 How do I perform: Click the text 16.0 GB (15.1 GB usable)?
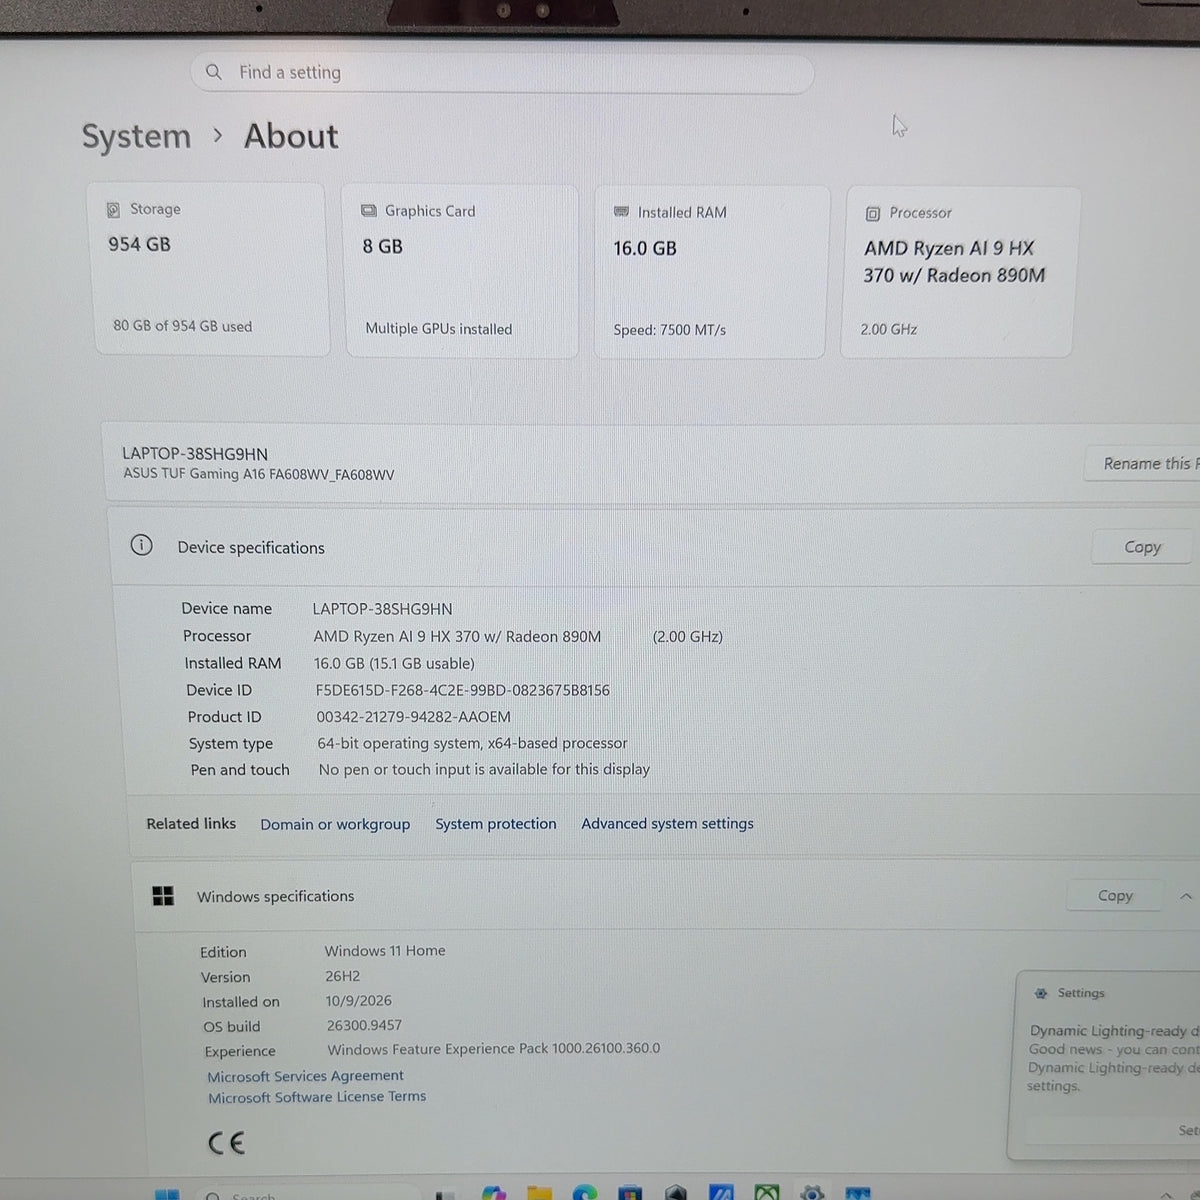pos(394,663)
